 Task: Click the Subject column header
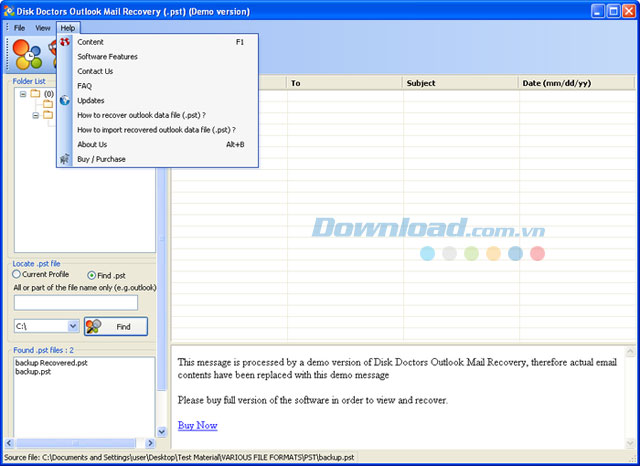[460, 83]
